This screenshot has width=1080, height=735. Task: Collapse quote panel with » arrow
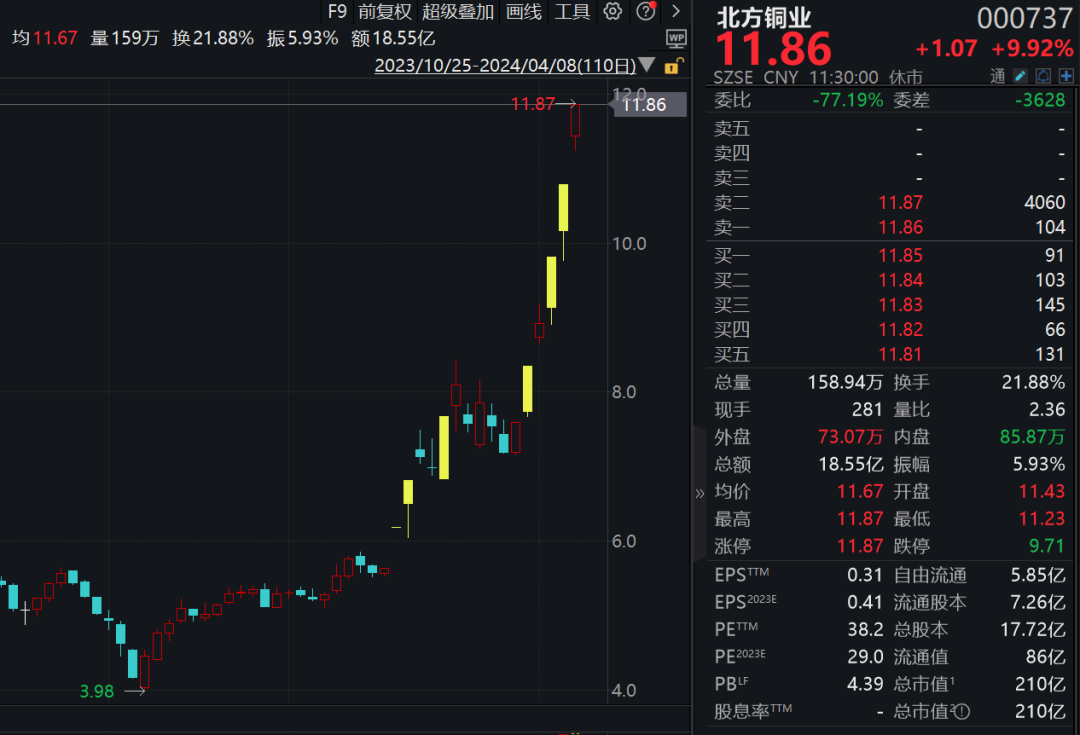pos(700,493)
